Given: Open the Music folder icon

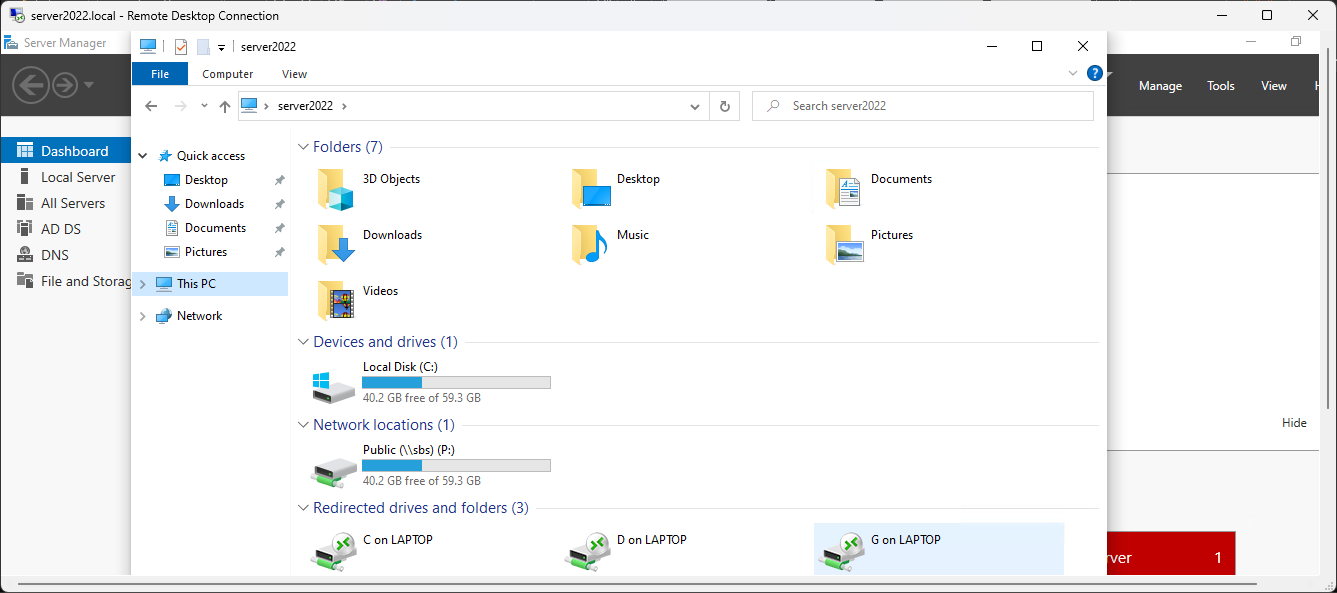Looking at the screenshot, I should click(x=590, y=244).
